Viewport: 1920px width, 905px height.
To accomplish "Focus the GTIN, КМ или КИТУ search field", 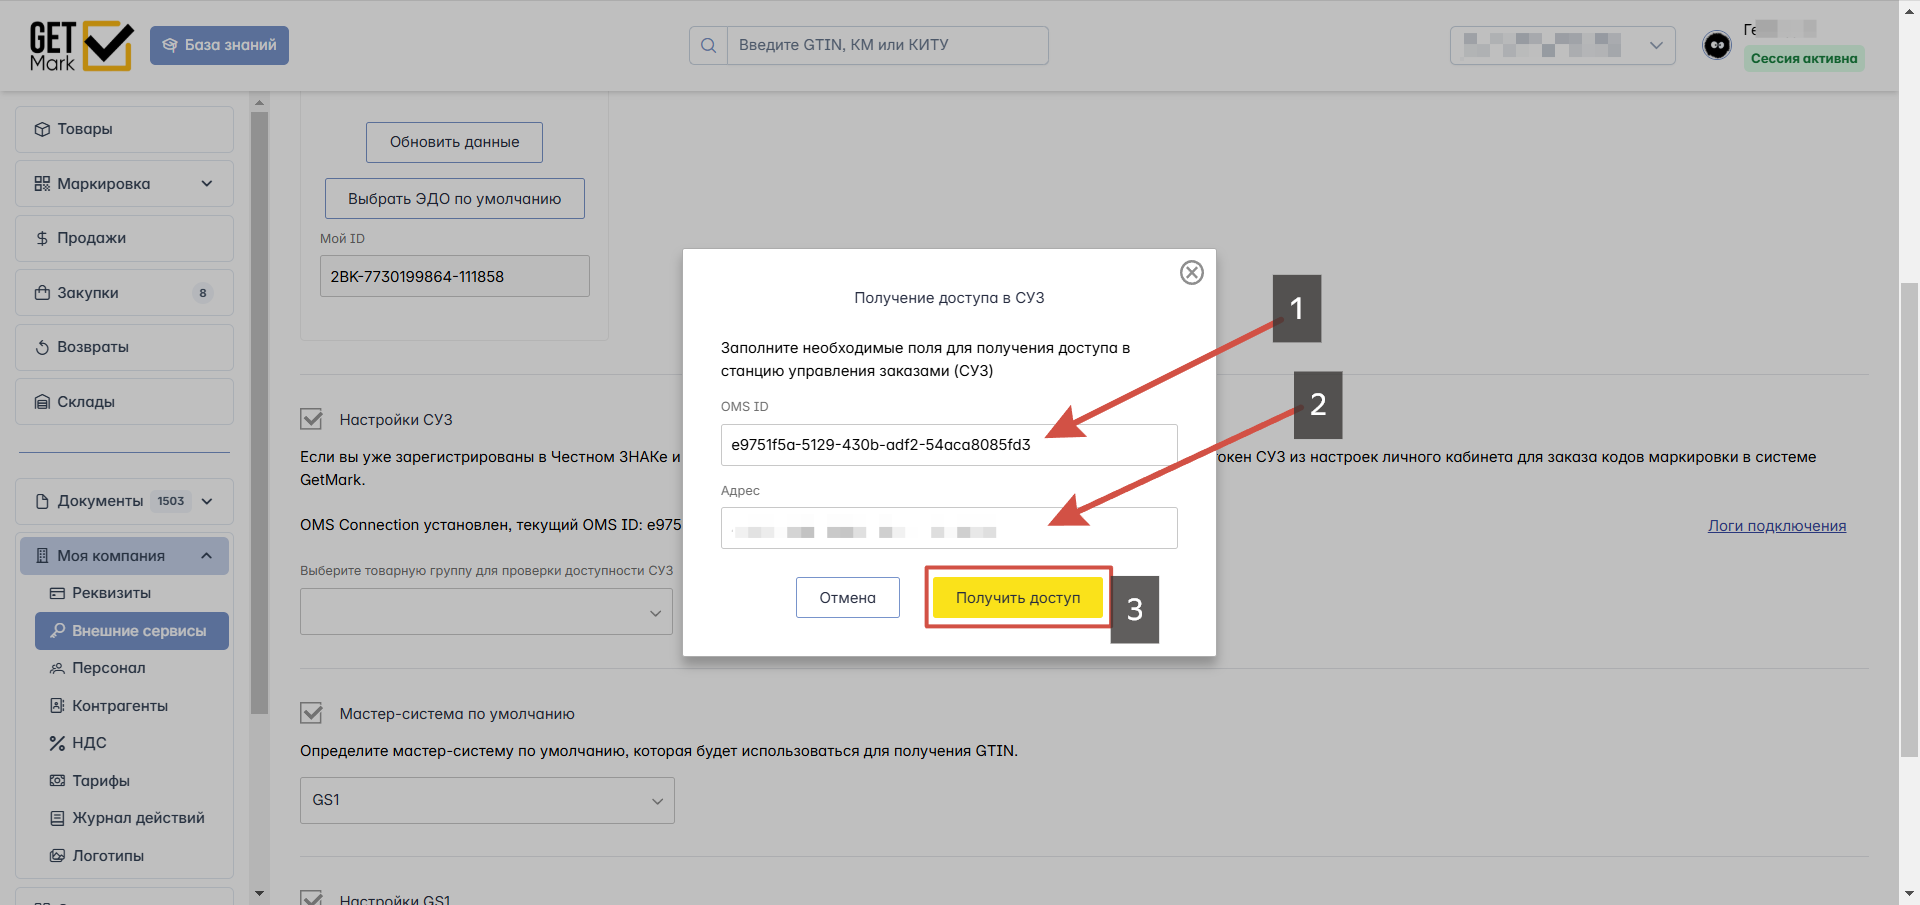I will [x=888, y=45].
